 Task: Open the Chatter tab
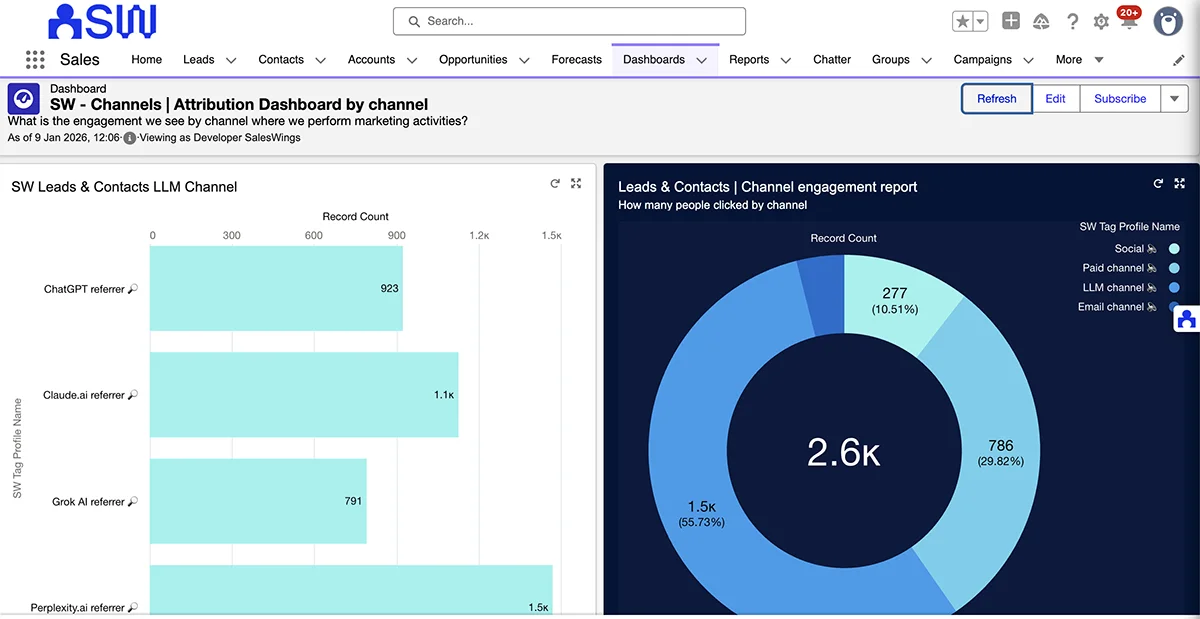point(832,60)
